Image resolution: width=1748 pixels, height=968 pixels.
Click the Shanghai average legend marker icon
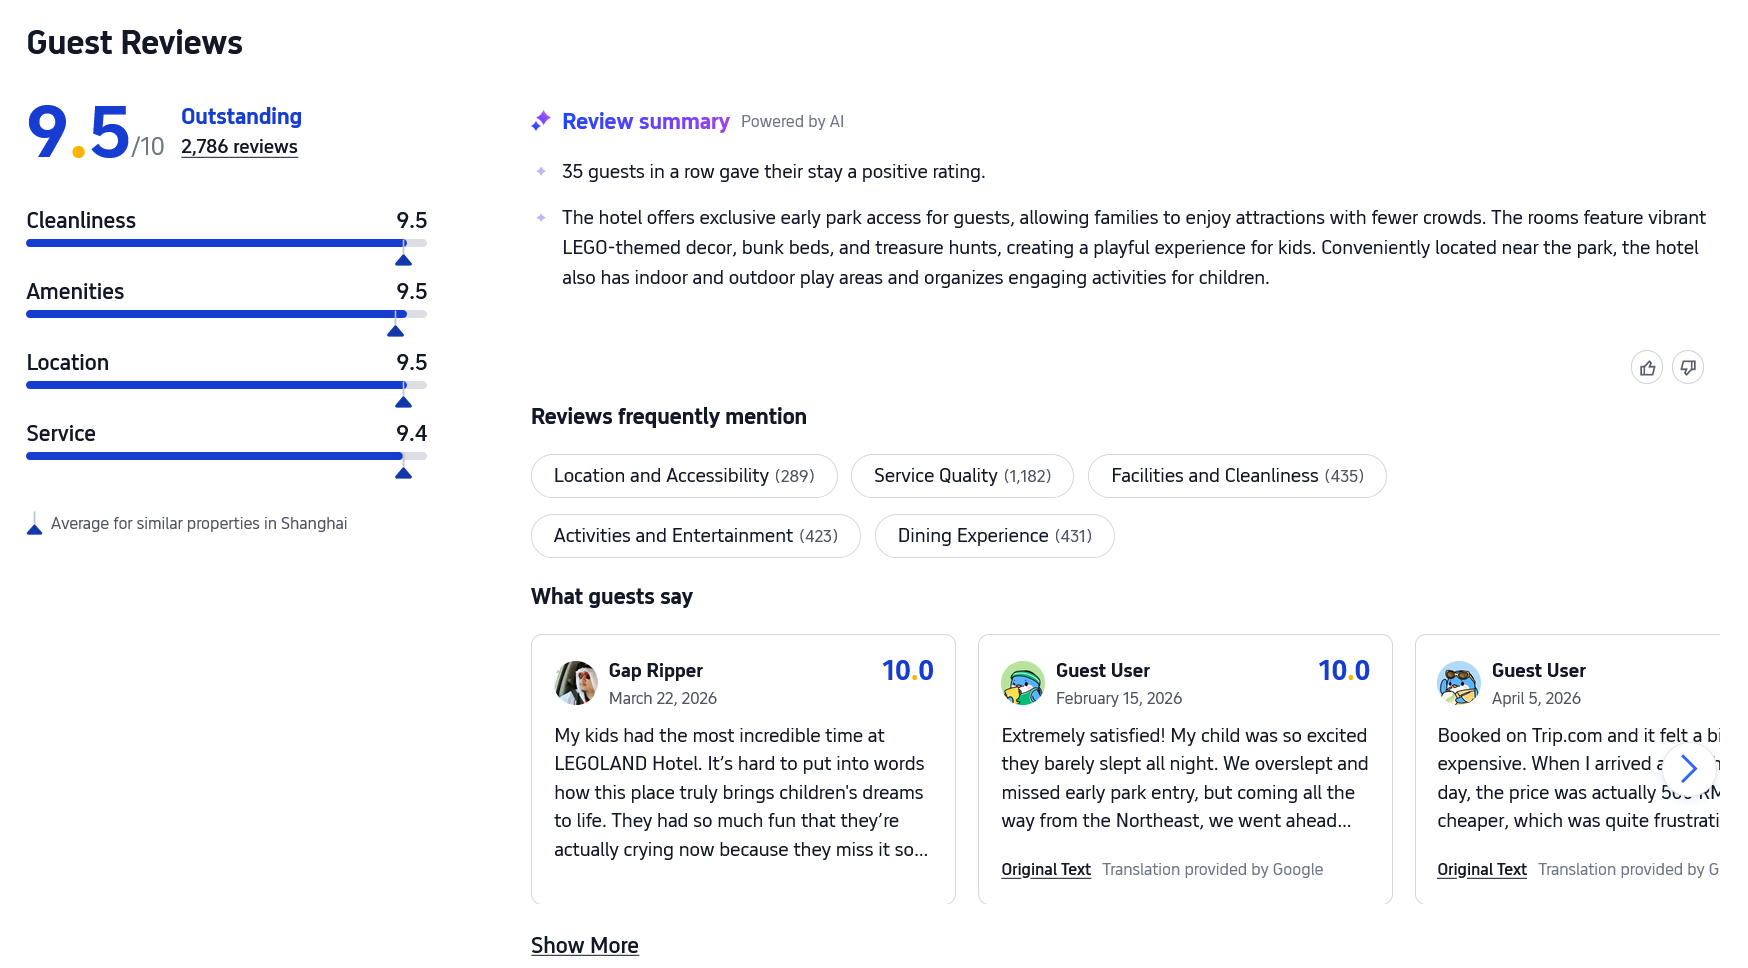tap(34, 525)
